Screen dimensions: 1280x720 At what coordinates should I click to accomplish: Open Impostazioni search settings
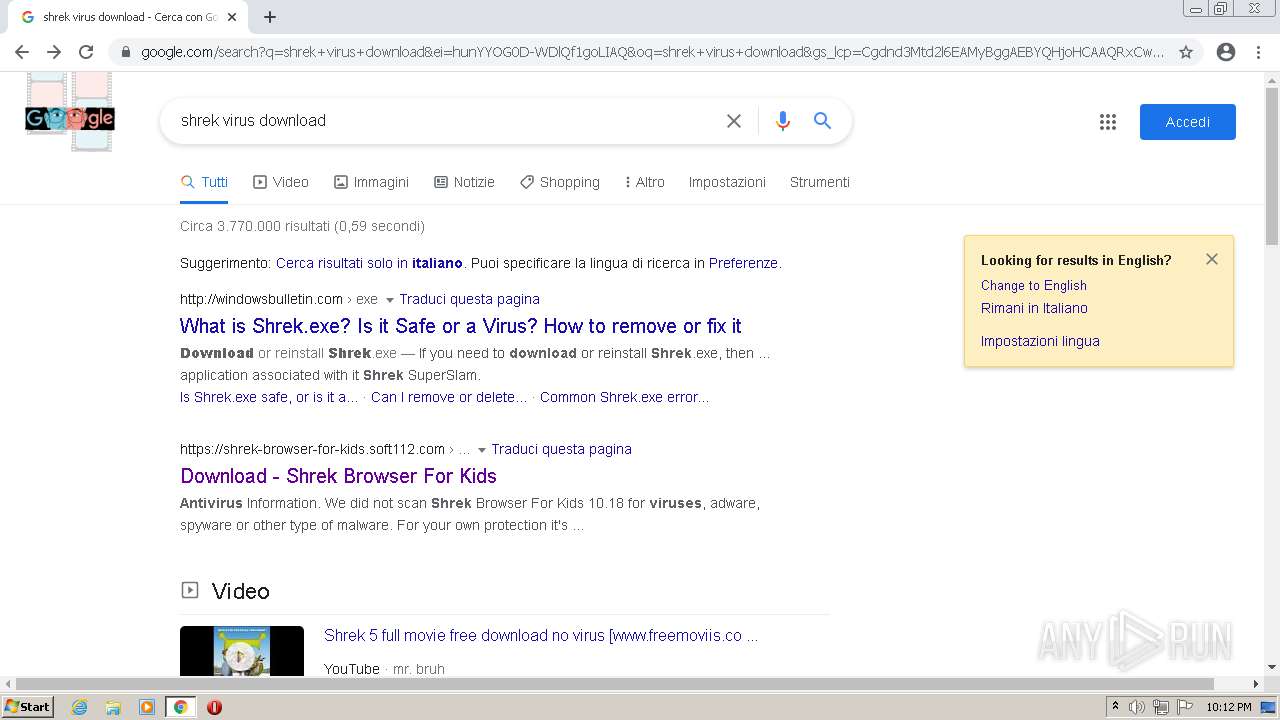(727, 182)
